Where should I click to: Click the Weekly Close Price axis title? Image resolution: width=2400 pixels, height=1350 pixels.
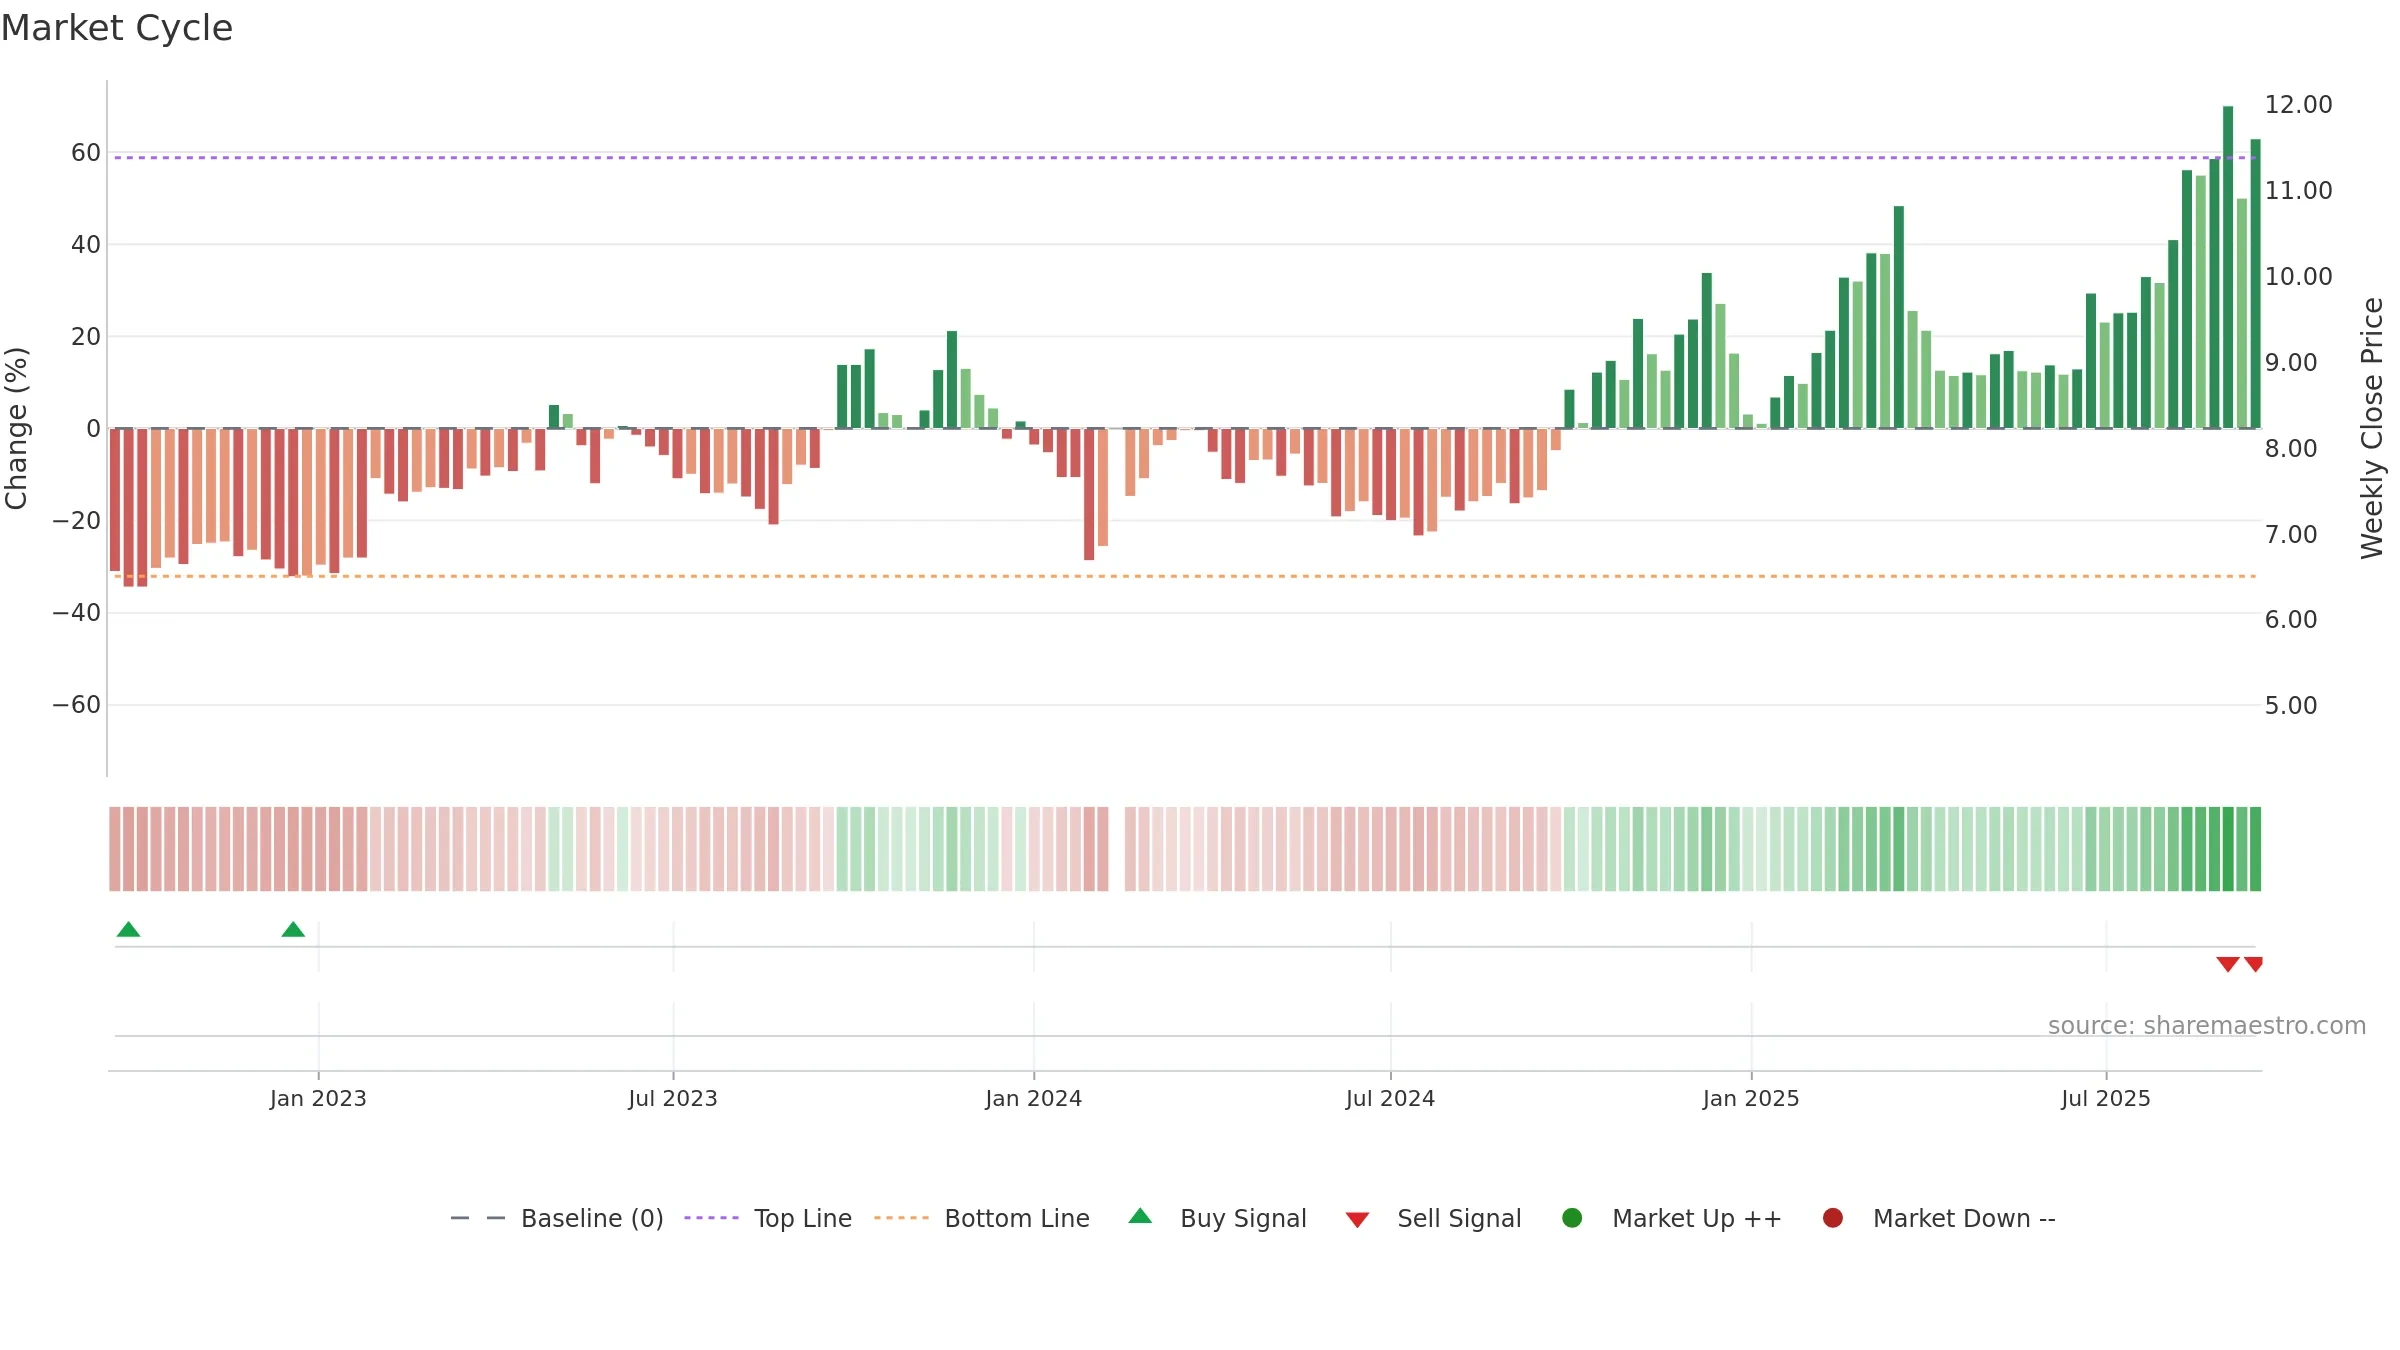(x=2372, y=428)
